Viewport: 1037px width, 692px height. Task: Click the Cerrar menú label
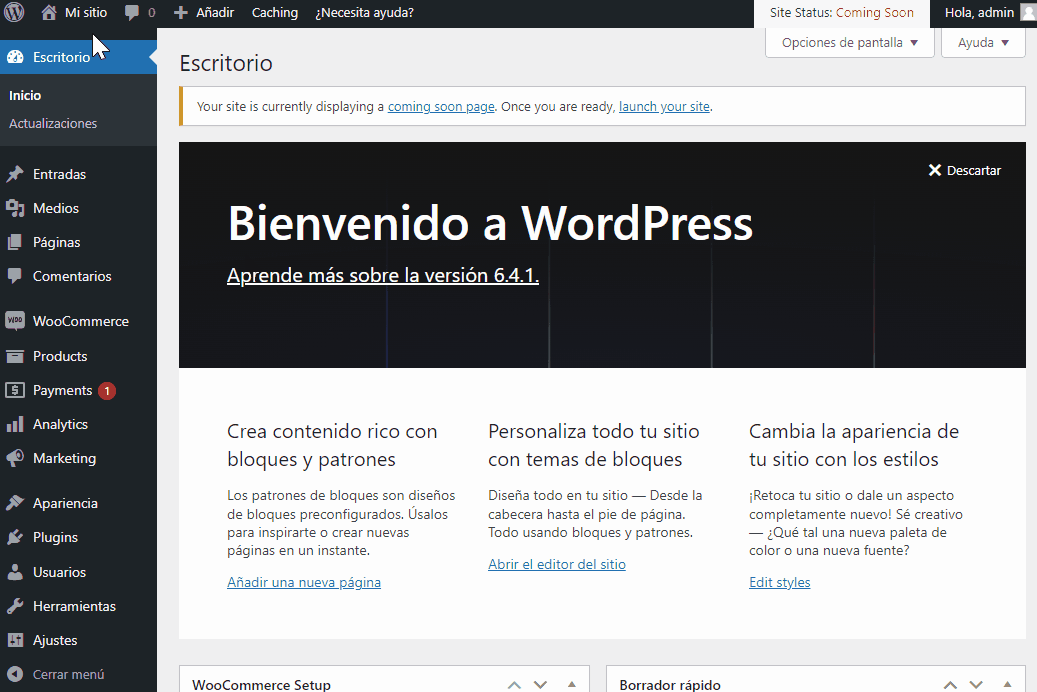click(69, 674)
